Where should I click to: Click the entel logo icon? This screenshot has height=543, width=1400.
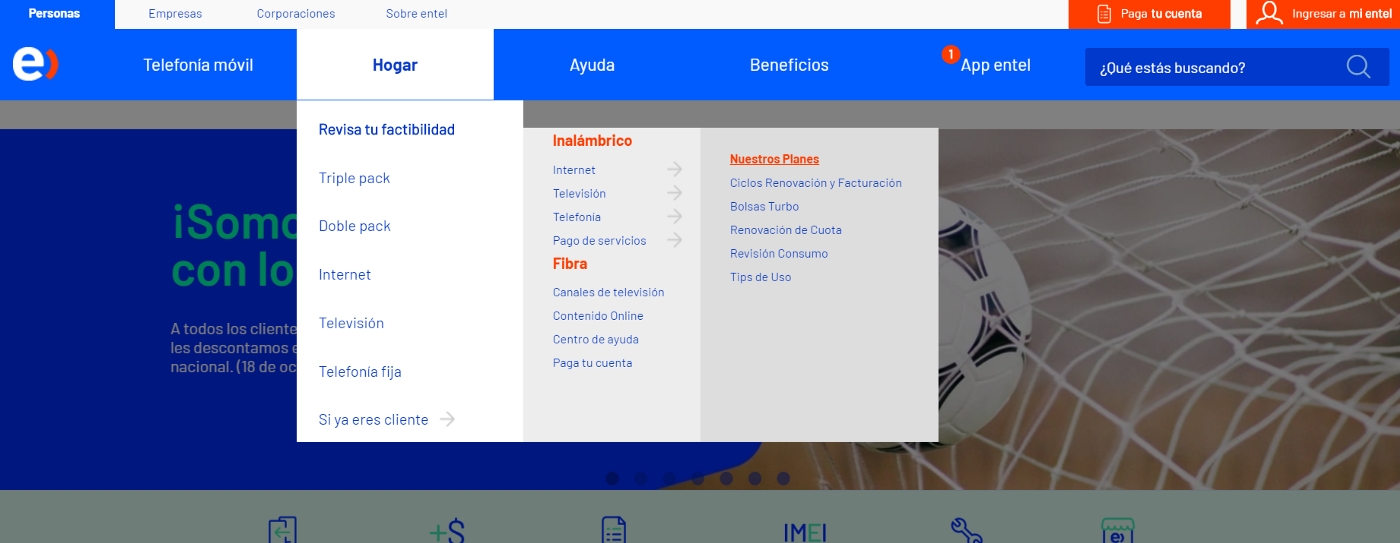(x=36, y=64)
